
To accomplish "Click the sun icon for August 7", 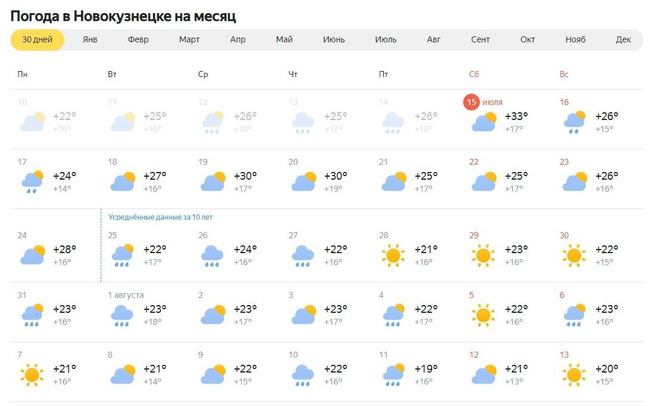I will (x=33, y=376).
